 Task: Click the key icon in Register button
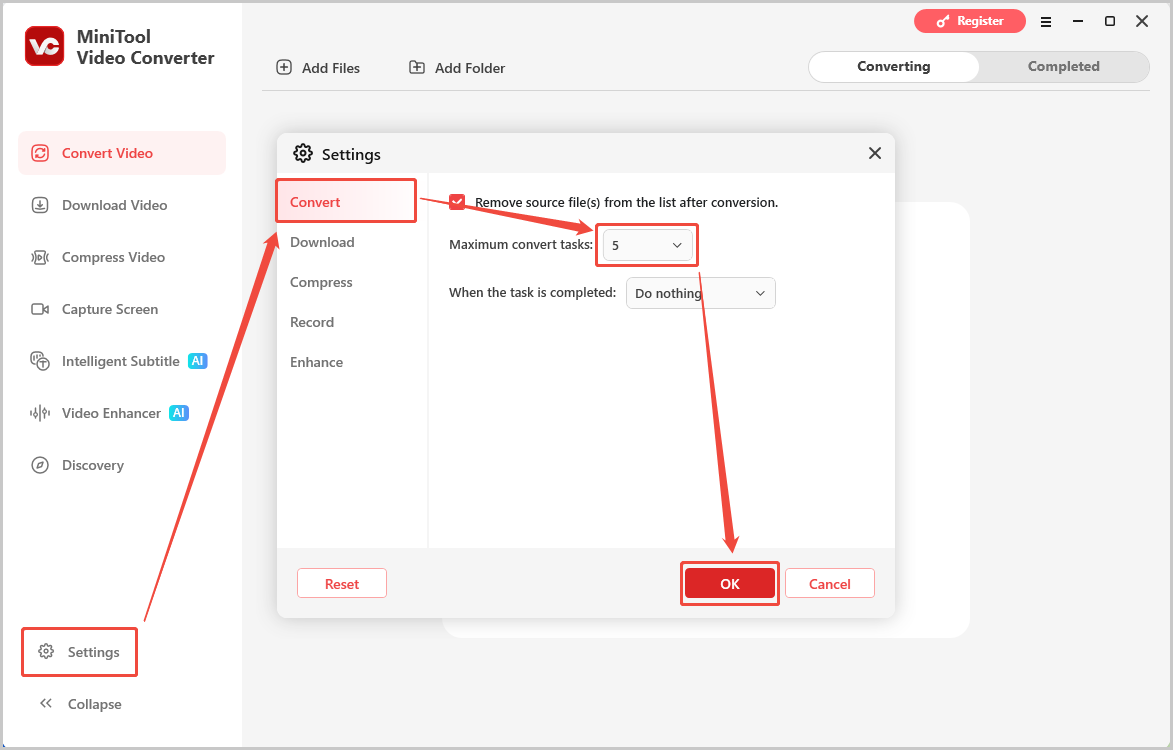(x=943, y=21)
